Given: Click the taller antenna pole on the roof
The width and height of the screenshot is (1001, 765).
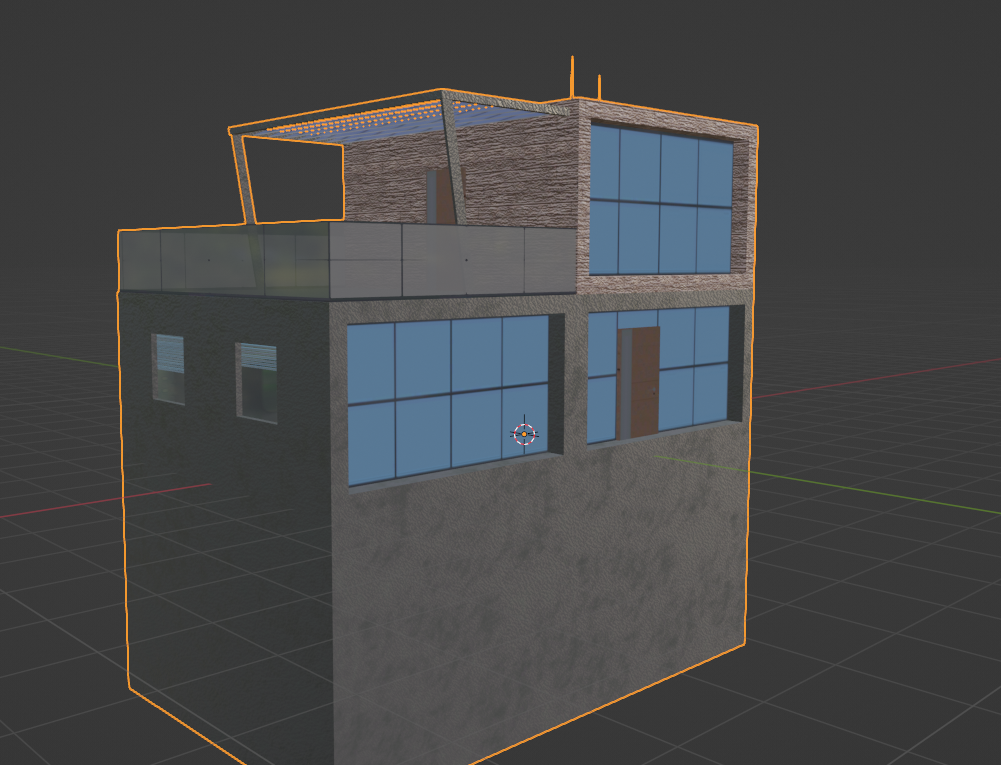Looking at the screenshot, I should click(572, 77).
